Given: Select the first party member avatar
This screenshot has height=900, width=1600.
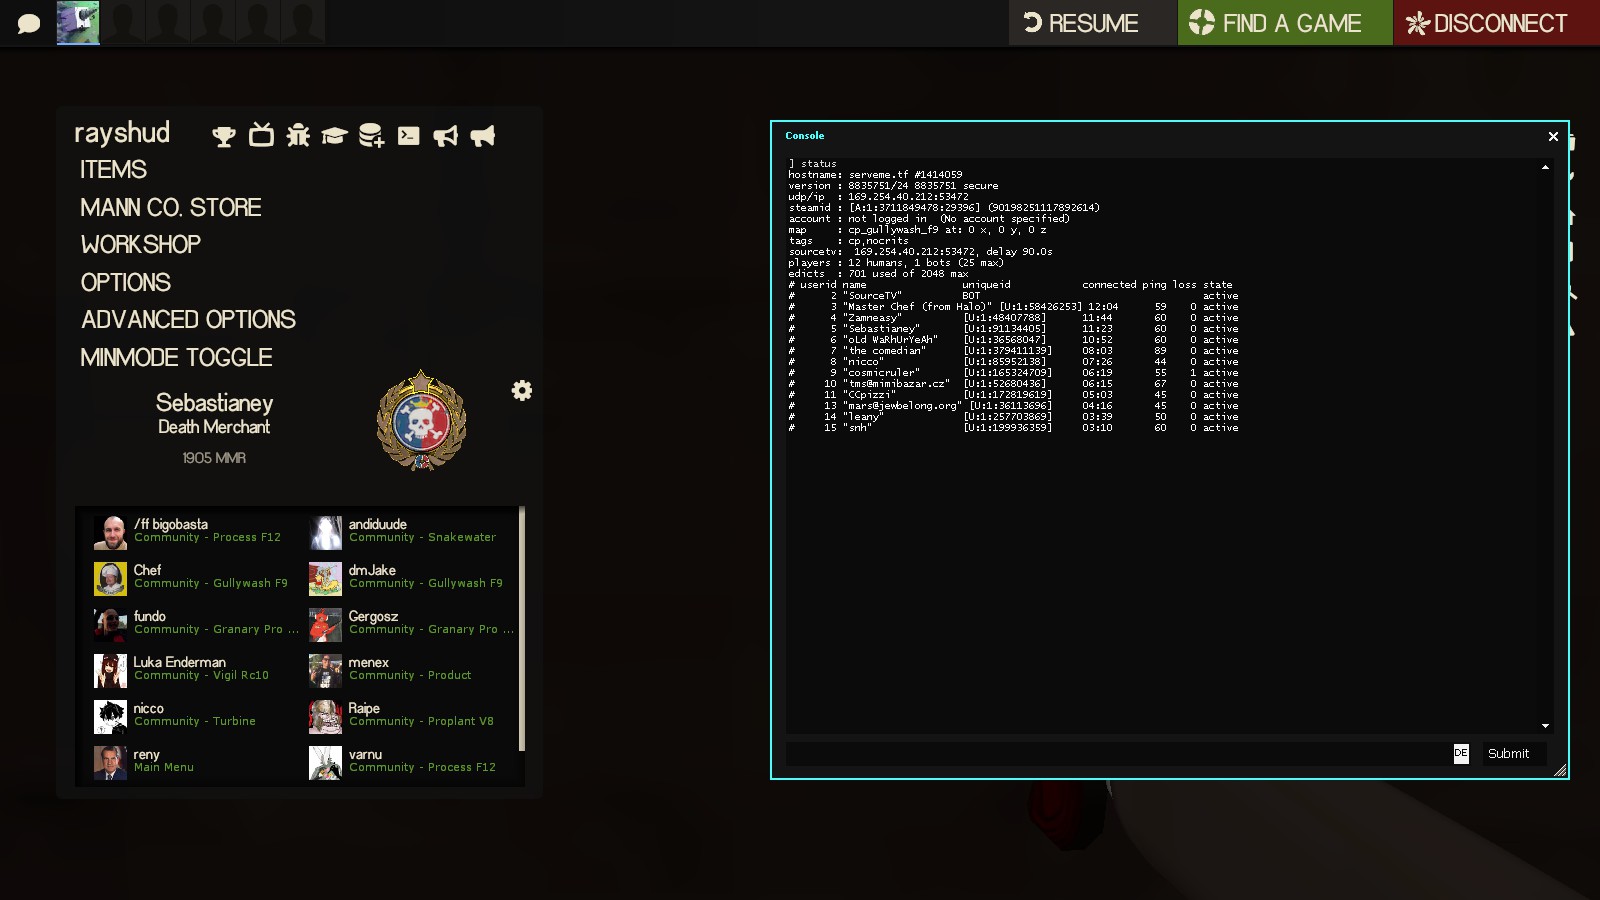Looking at the screenshot, I should pos(78,22).
